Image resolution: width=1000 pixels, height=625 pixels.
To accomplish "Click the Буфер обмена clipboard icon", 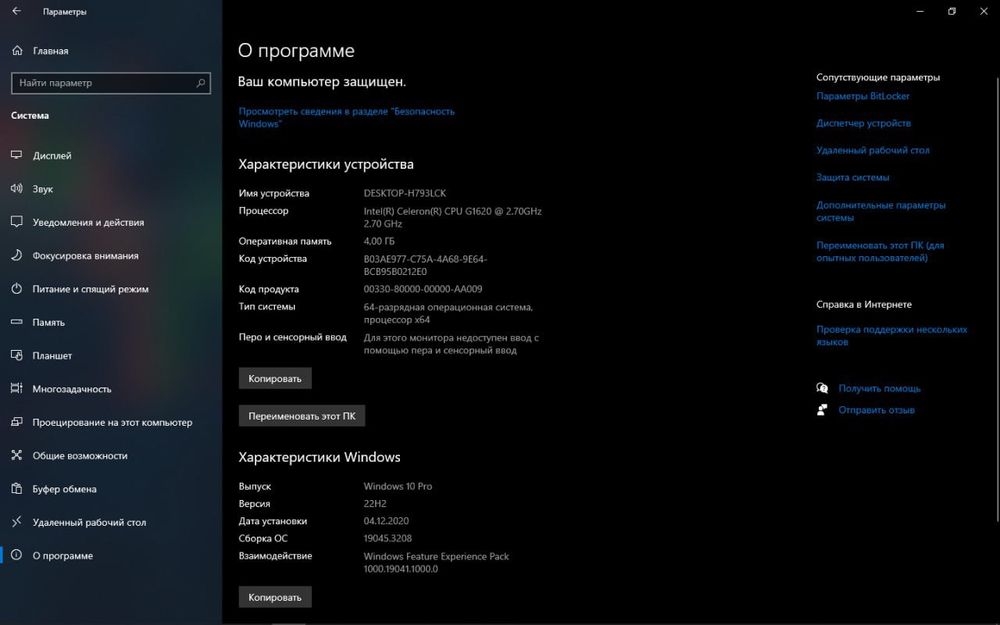I will coord(17,489).
